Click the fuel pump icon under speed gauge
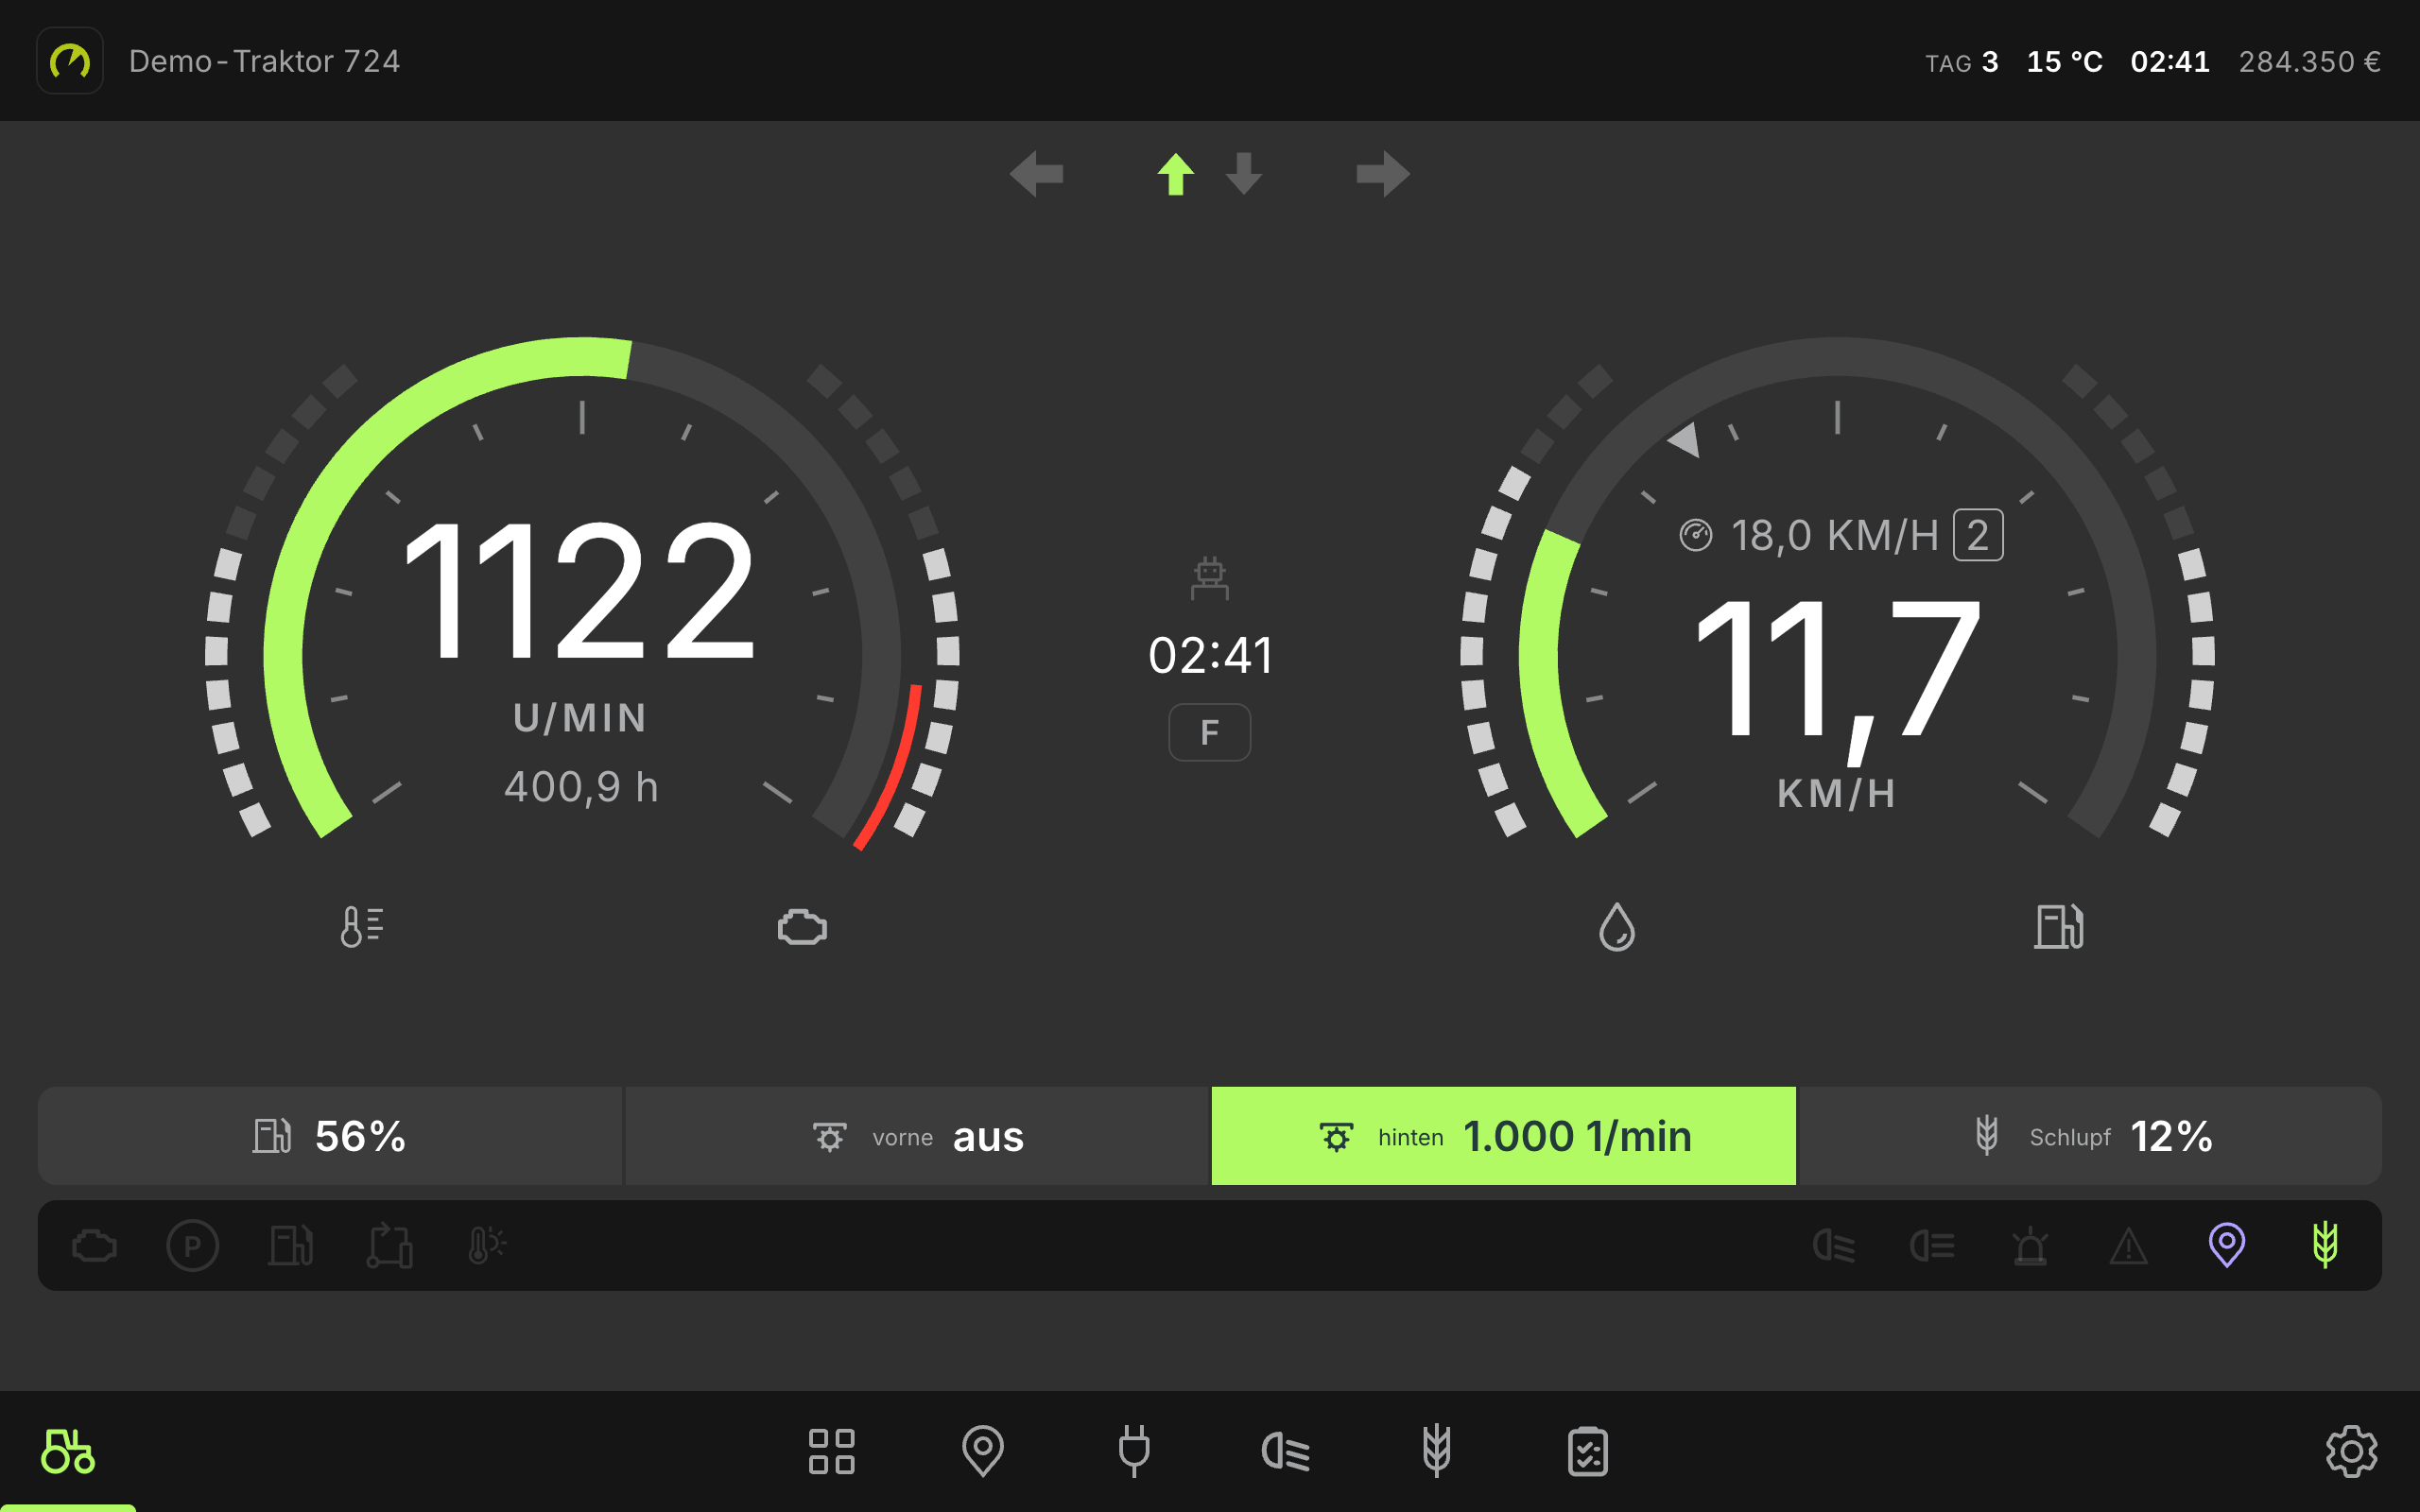 (x=2059, y=926)
